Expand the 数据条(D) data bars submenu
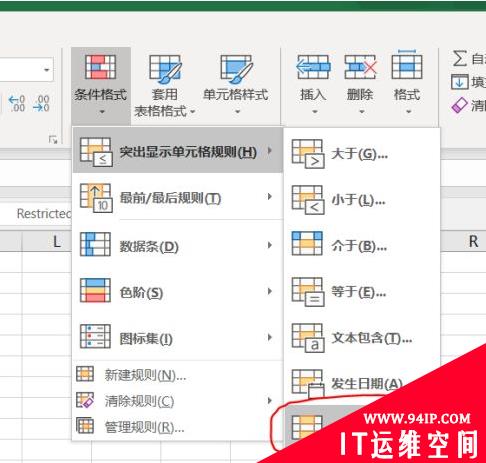 click(177, 246)
